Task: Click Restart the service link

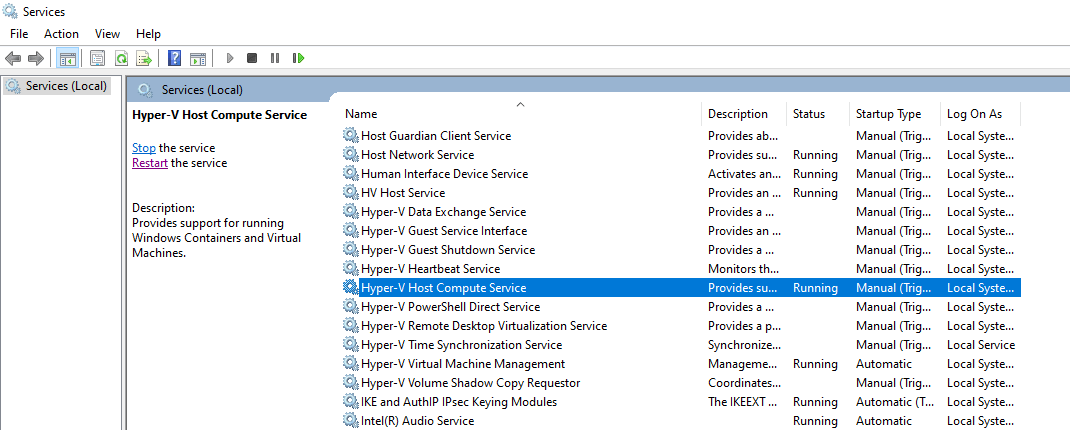Action: point(150,162)
